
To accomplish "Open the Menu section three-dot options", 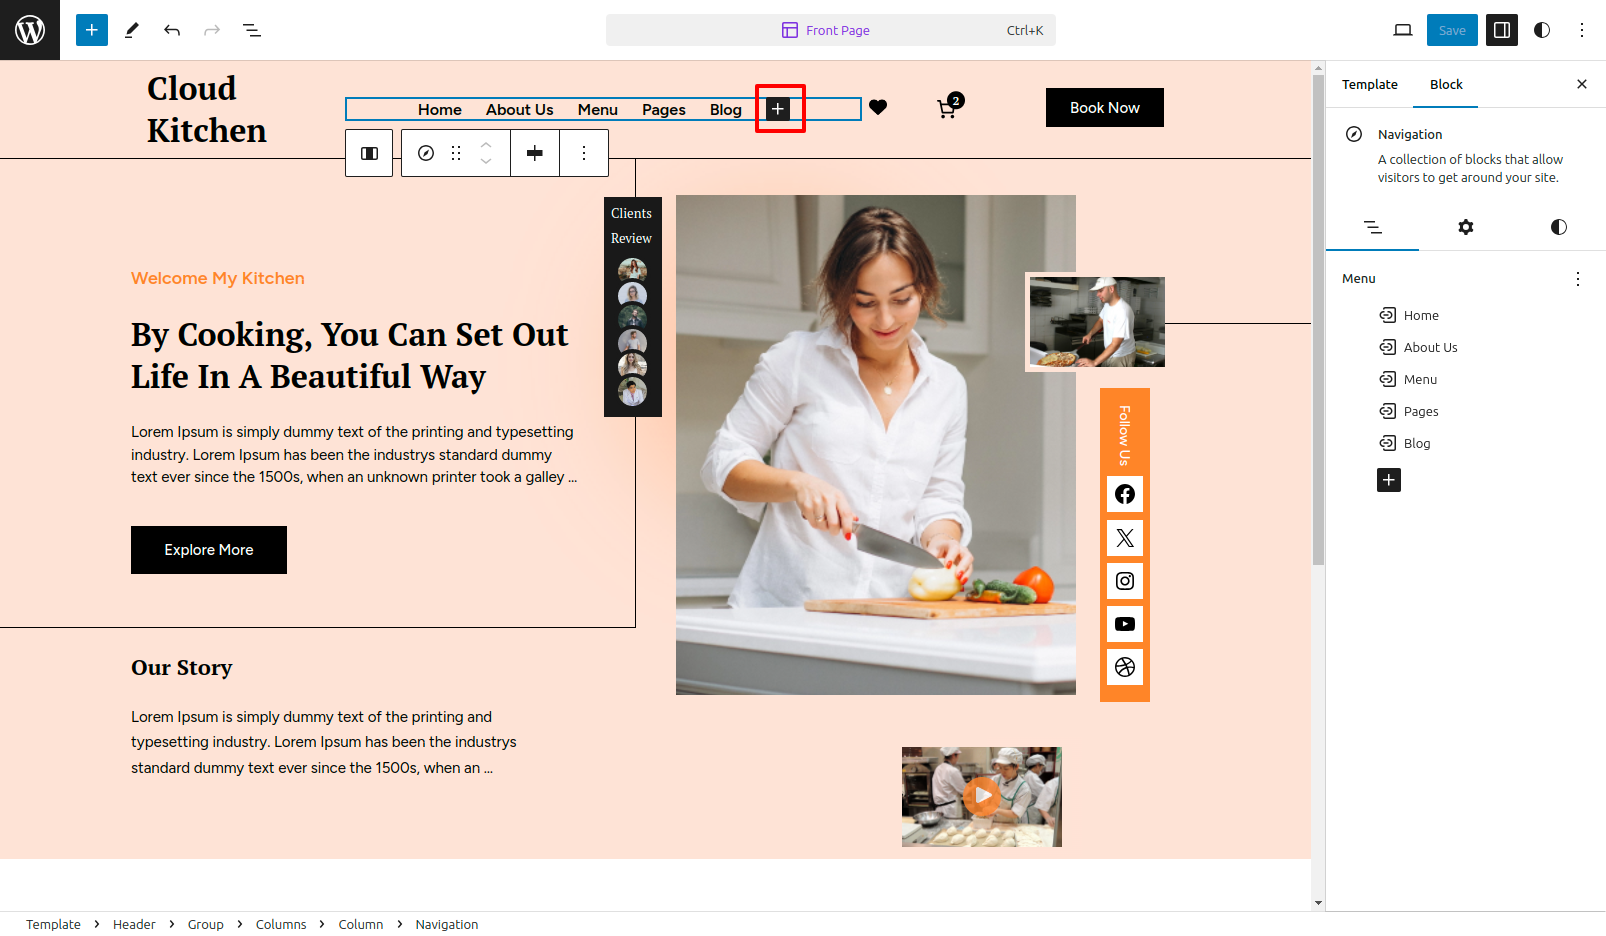I will pyautogui.click(x=1577, y=279).
